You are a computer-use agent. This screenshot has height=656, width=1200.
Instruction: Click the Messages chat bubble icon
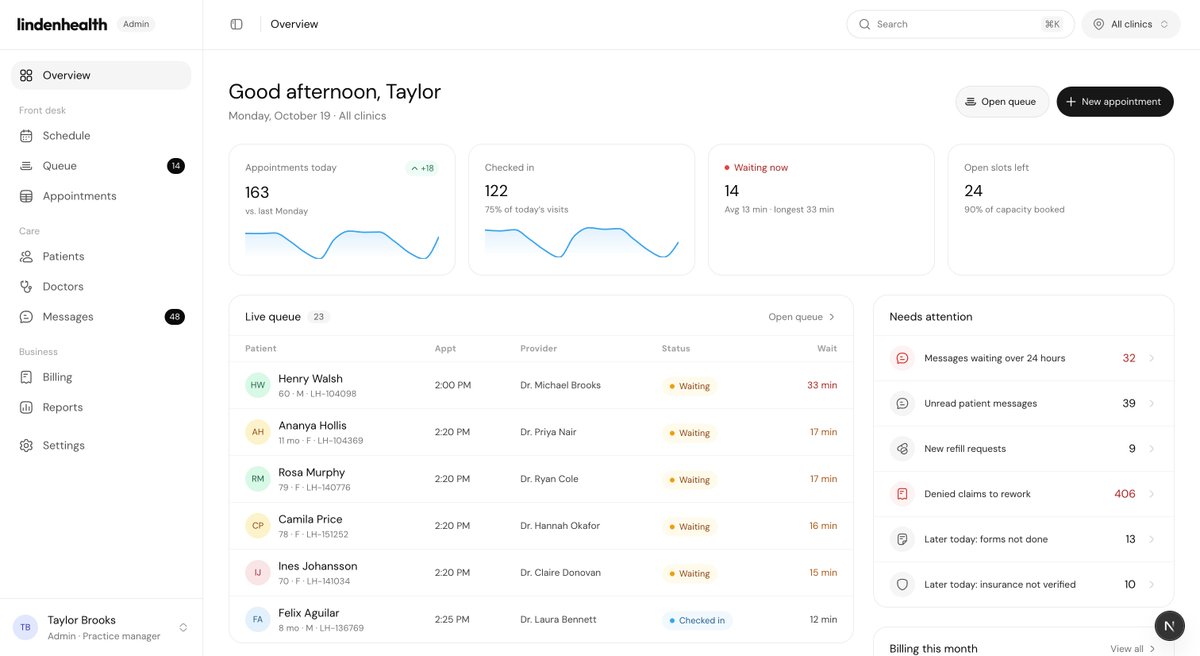point(26,317)
